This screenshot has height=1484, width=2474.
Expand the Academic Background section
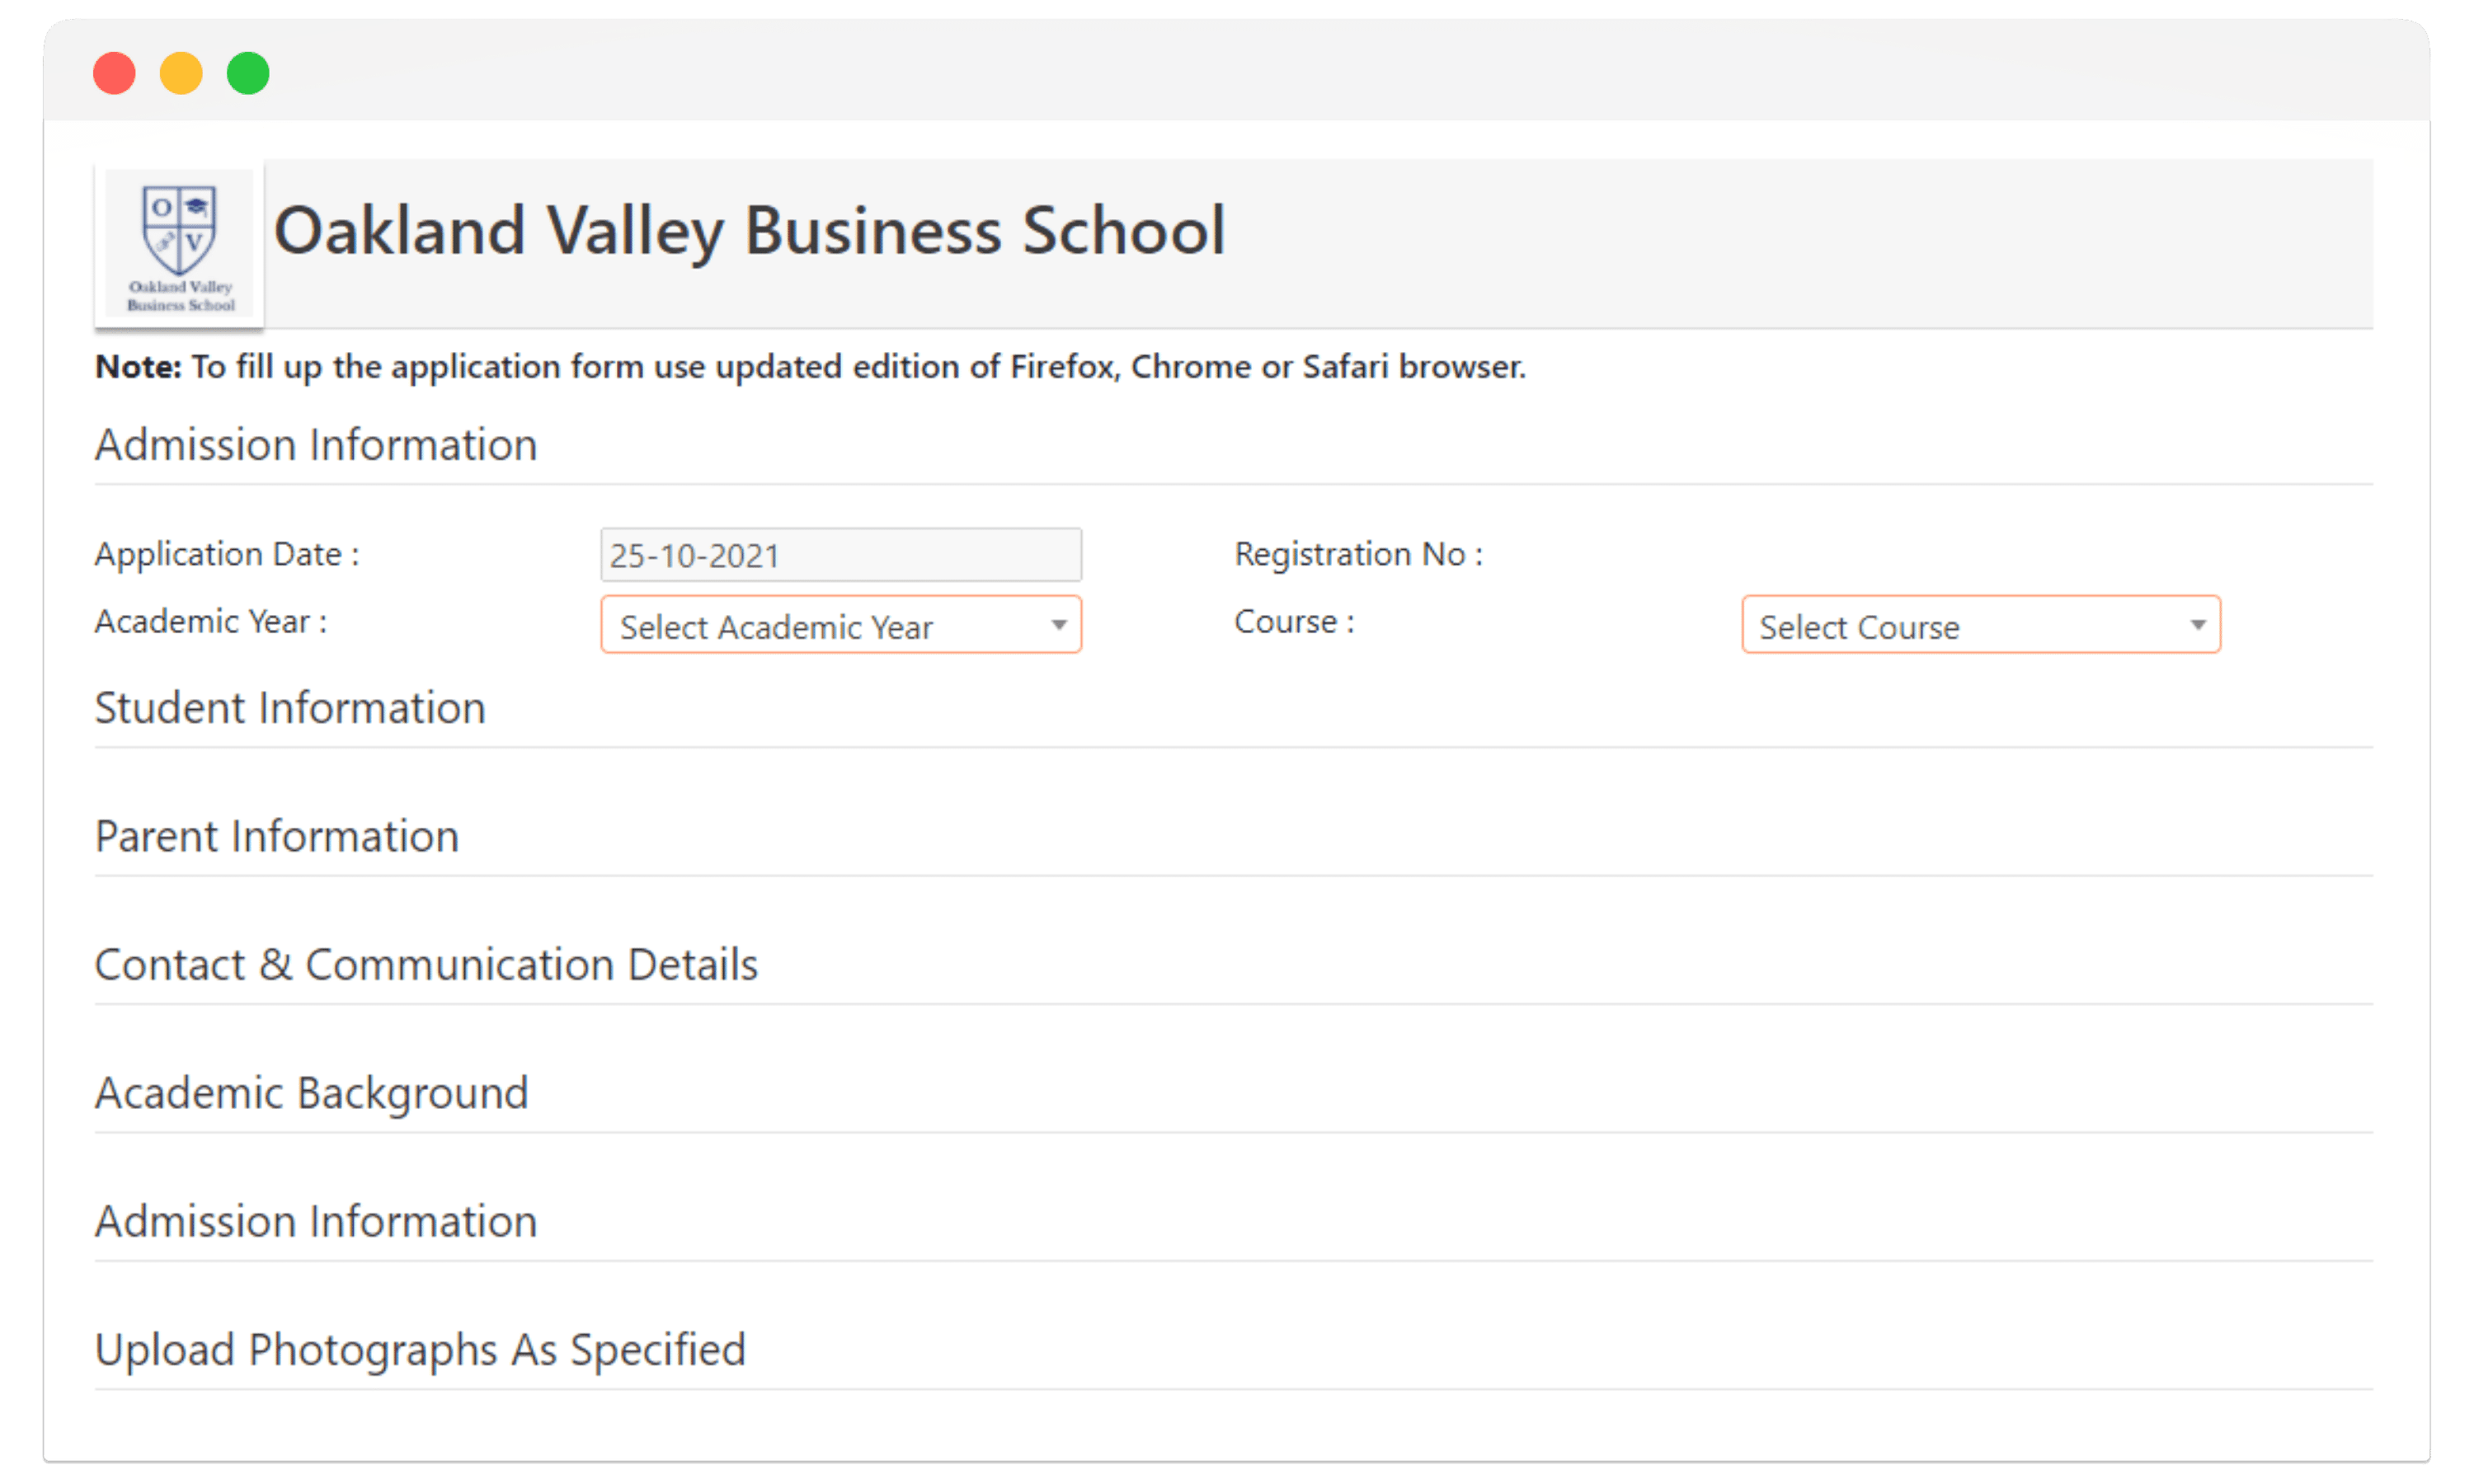coord(311,1093)
